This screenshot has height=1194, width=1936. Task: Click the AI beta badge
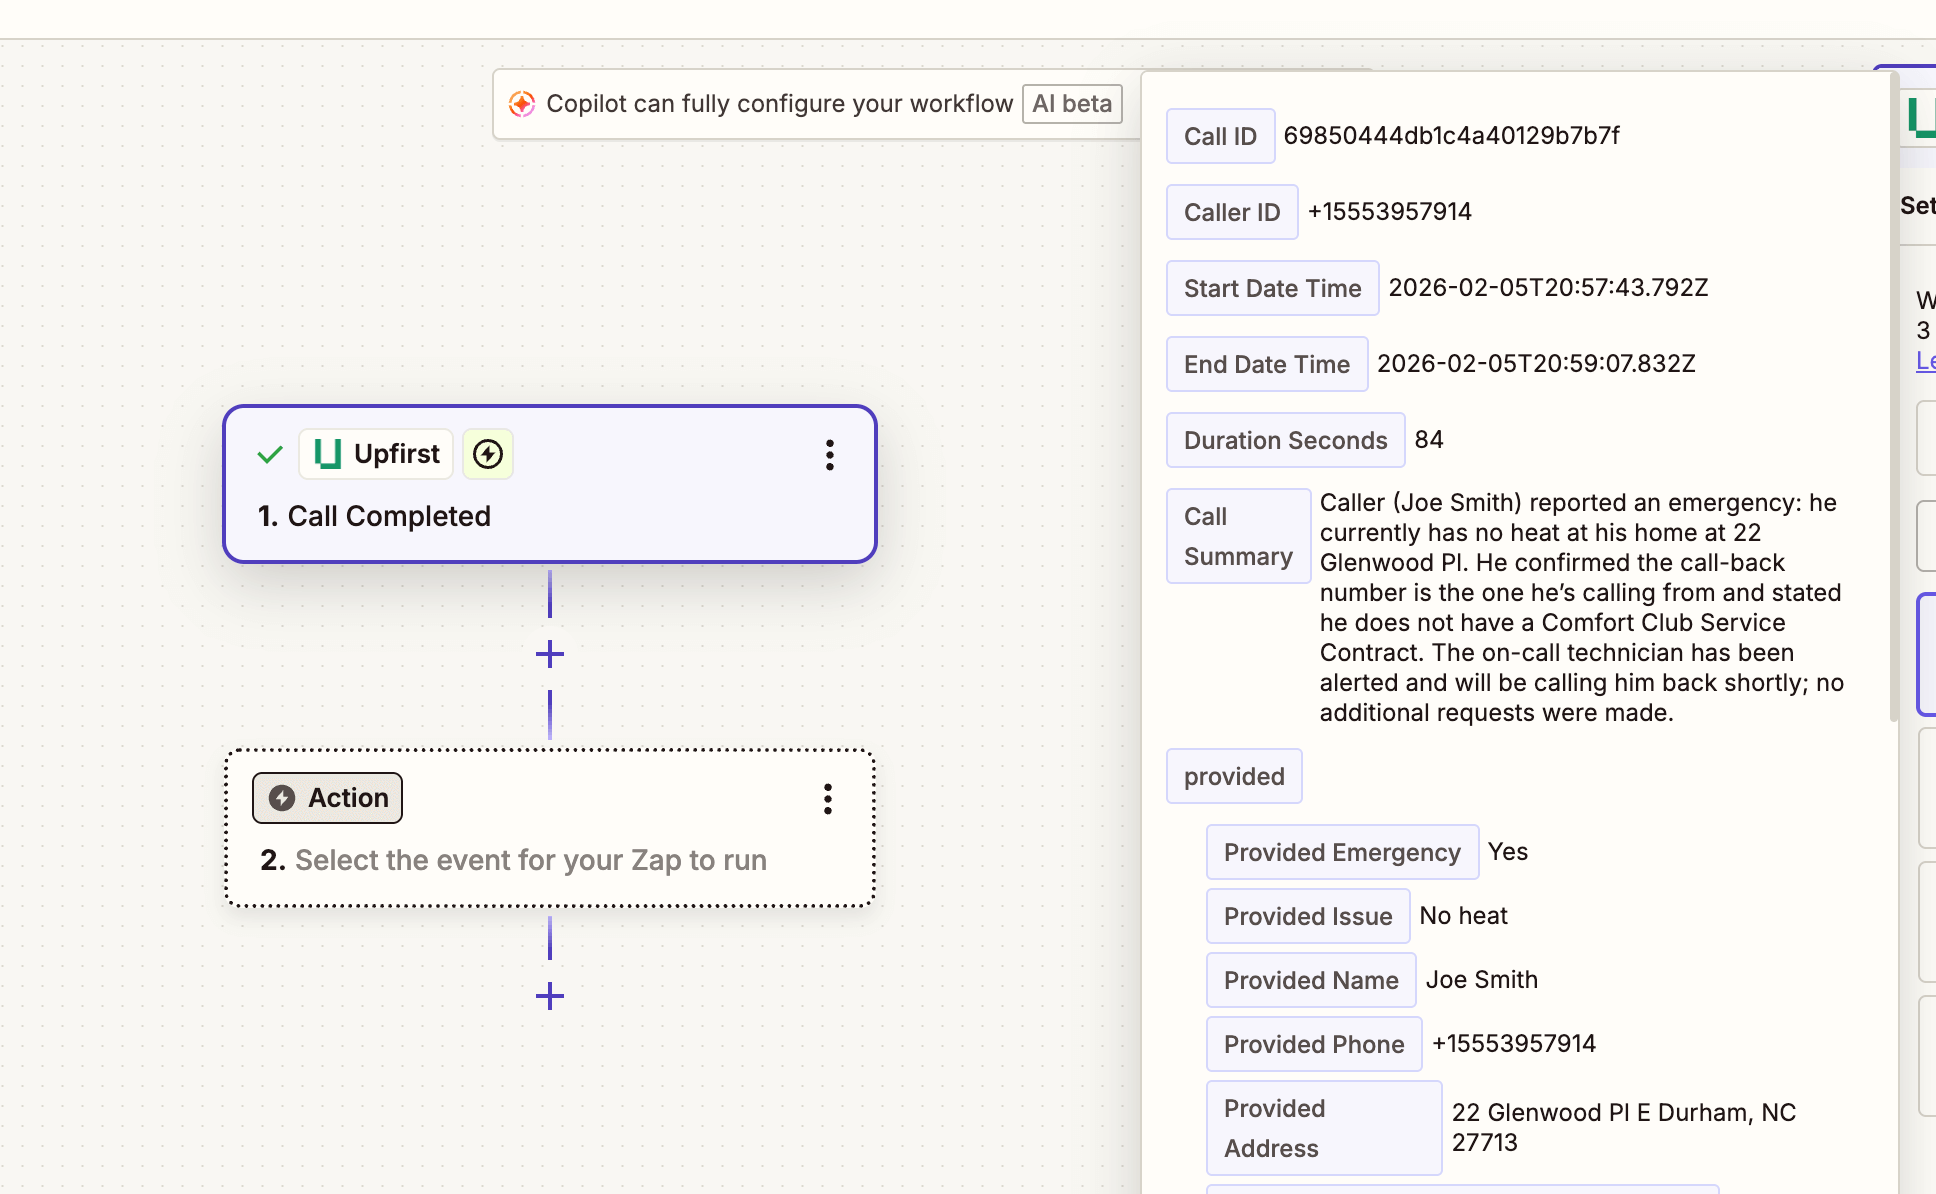click(1072, 103)
